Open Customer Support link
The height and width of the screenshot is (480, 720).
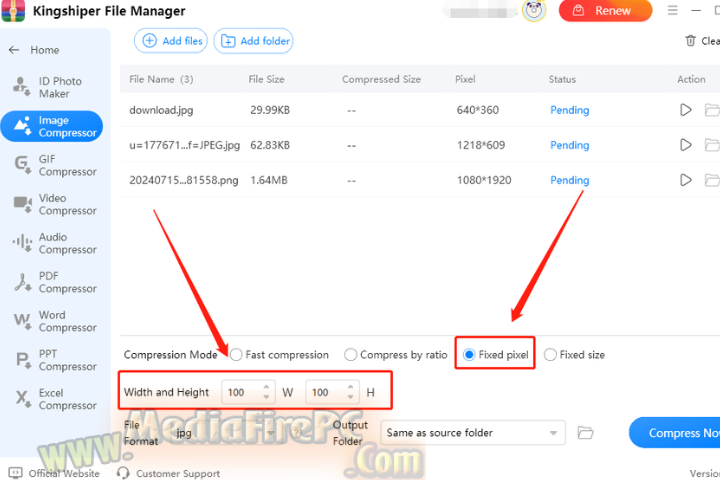point(168,473)
